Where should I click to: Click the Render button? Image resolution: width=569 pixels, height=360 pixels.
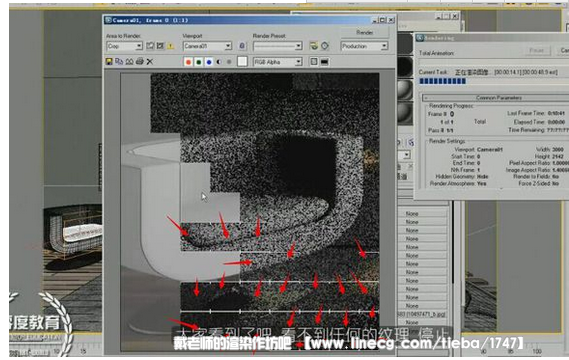click(x=364, y=33)
